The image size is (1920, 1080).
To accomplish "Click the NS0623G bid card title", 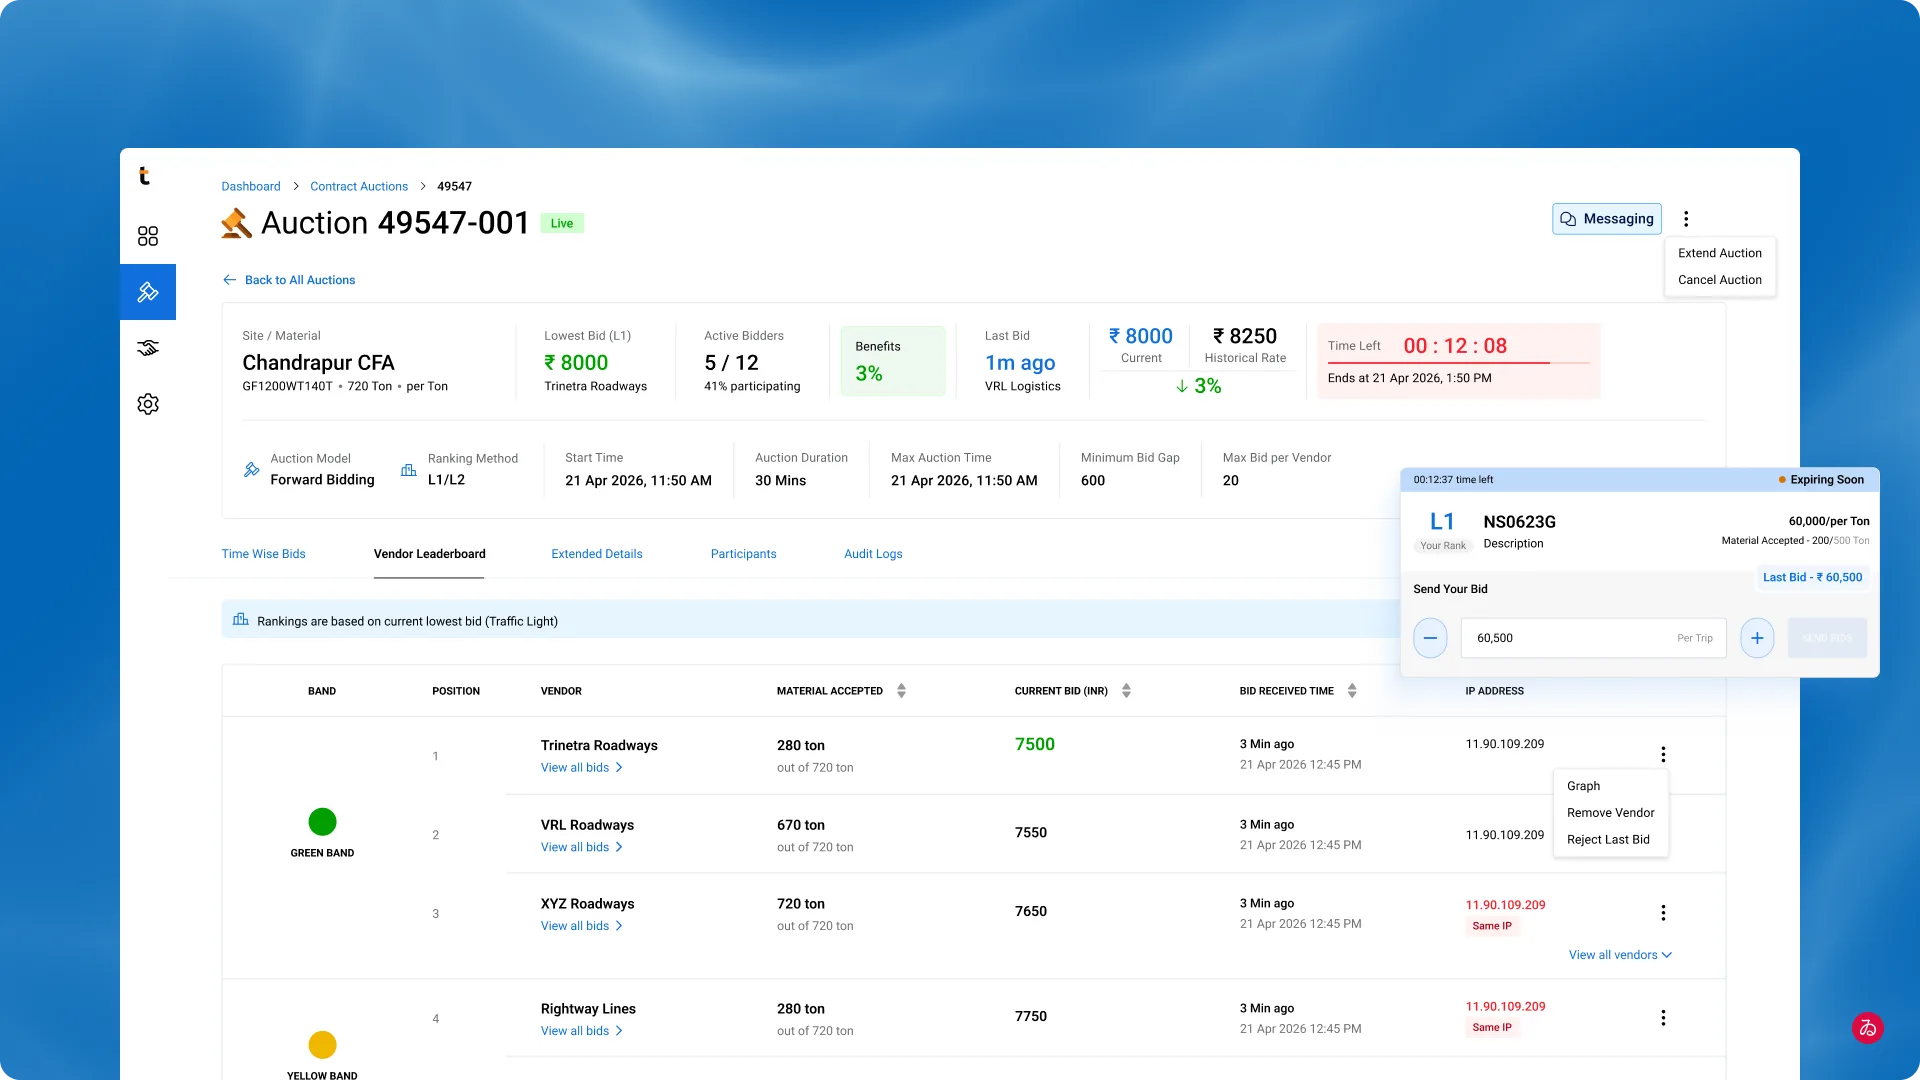I will pyautogui.click(x=1519, y=522).
